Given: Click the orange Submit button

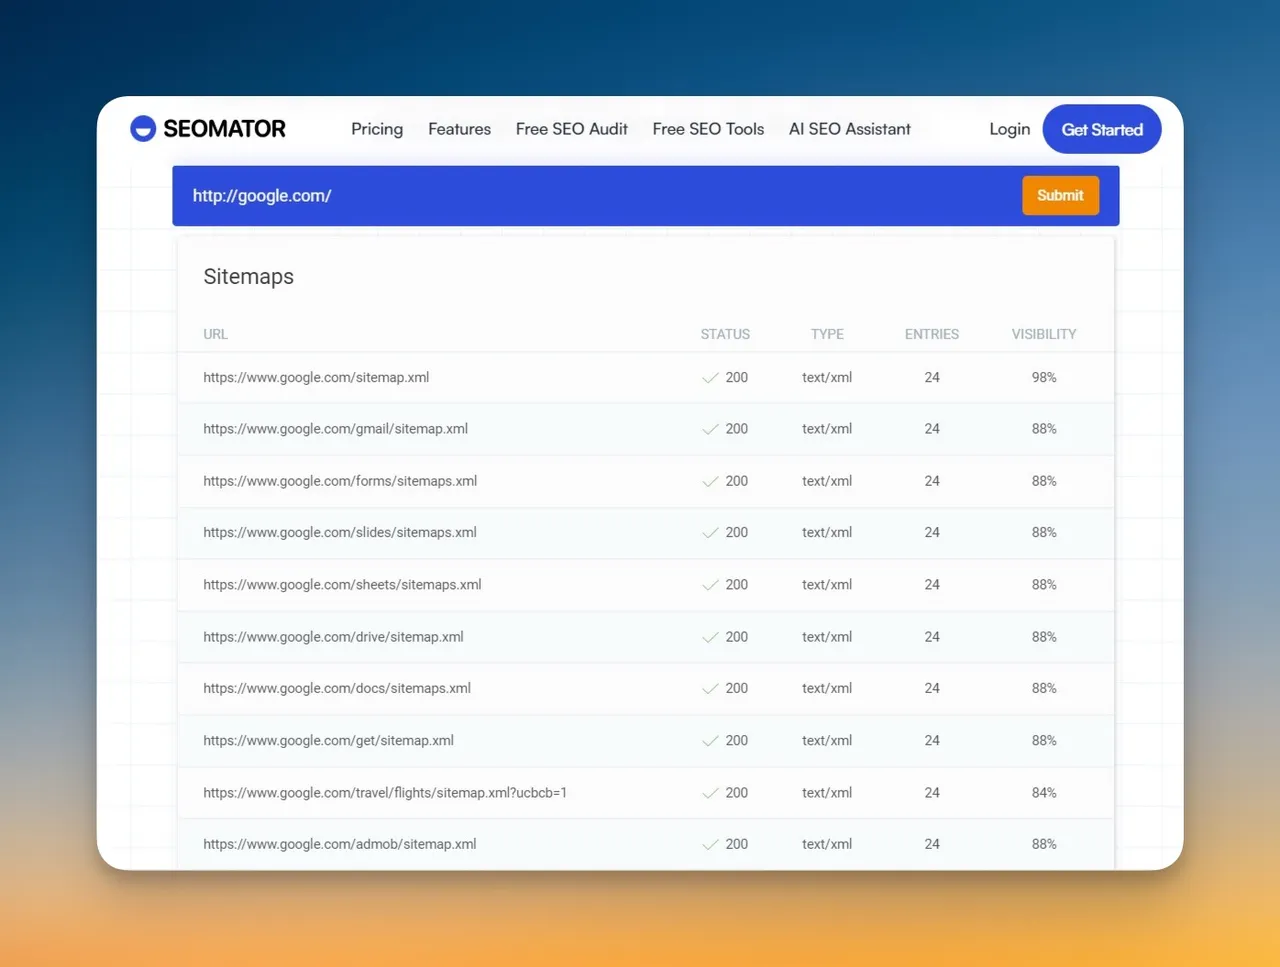Looking at the screenshot, I should point(1060,195).
